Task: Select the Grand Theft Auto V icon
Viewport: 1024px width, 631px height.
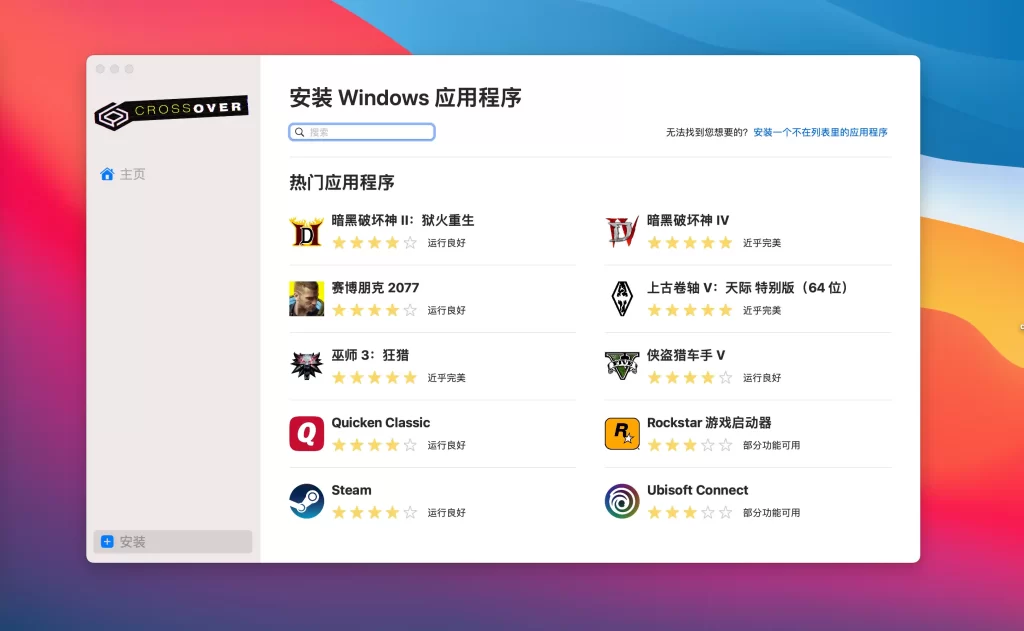Action: click(x=622, y=366)
